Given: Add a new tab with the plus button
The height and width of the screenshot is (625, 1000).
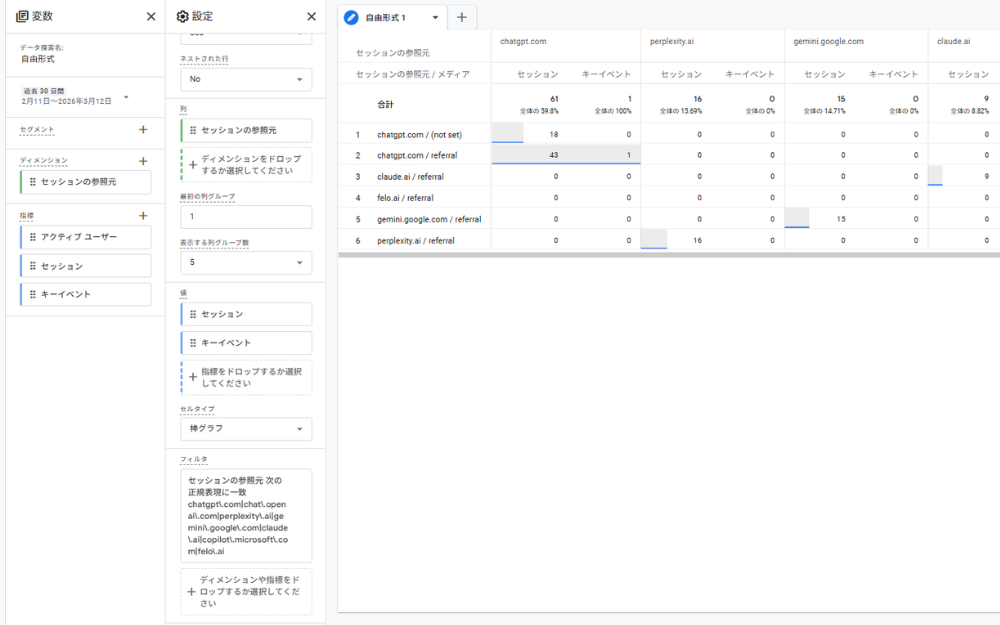Looking at the screenshot, I should click(x=463, y=17).
